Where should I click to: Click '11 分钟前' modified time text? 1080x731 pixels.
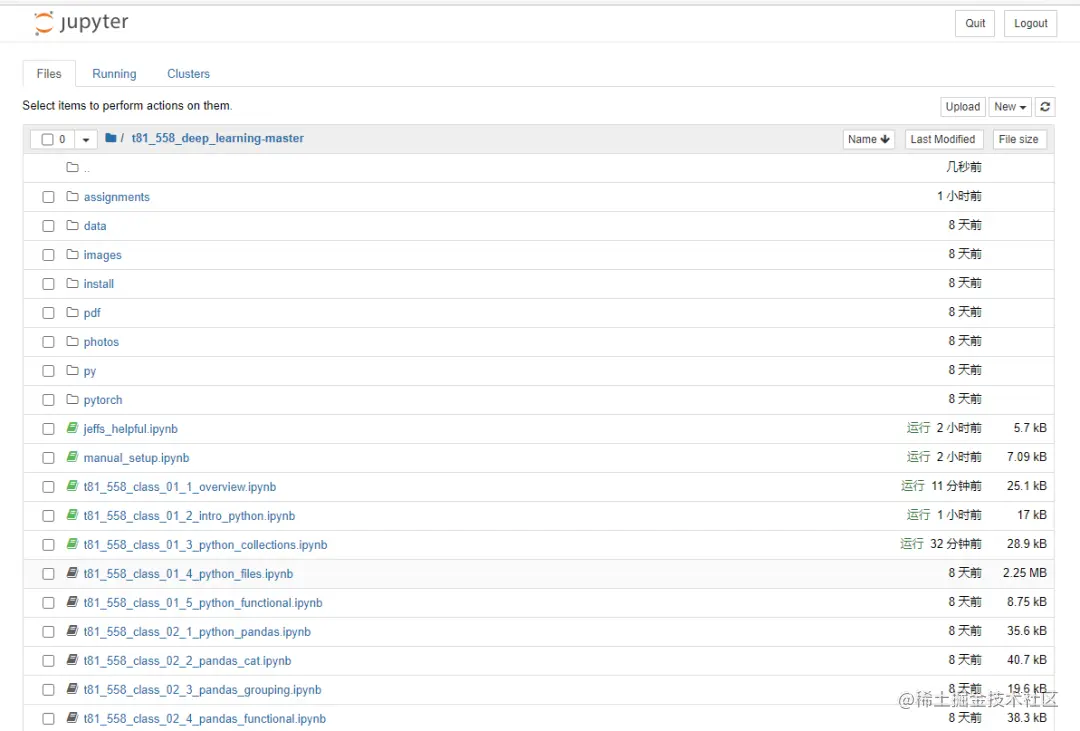956,486
